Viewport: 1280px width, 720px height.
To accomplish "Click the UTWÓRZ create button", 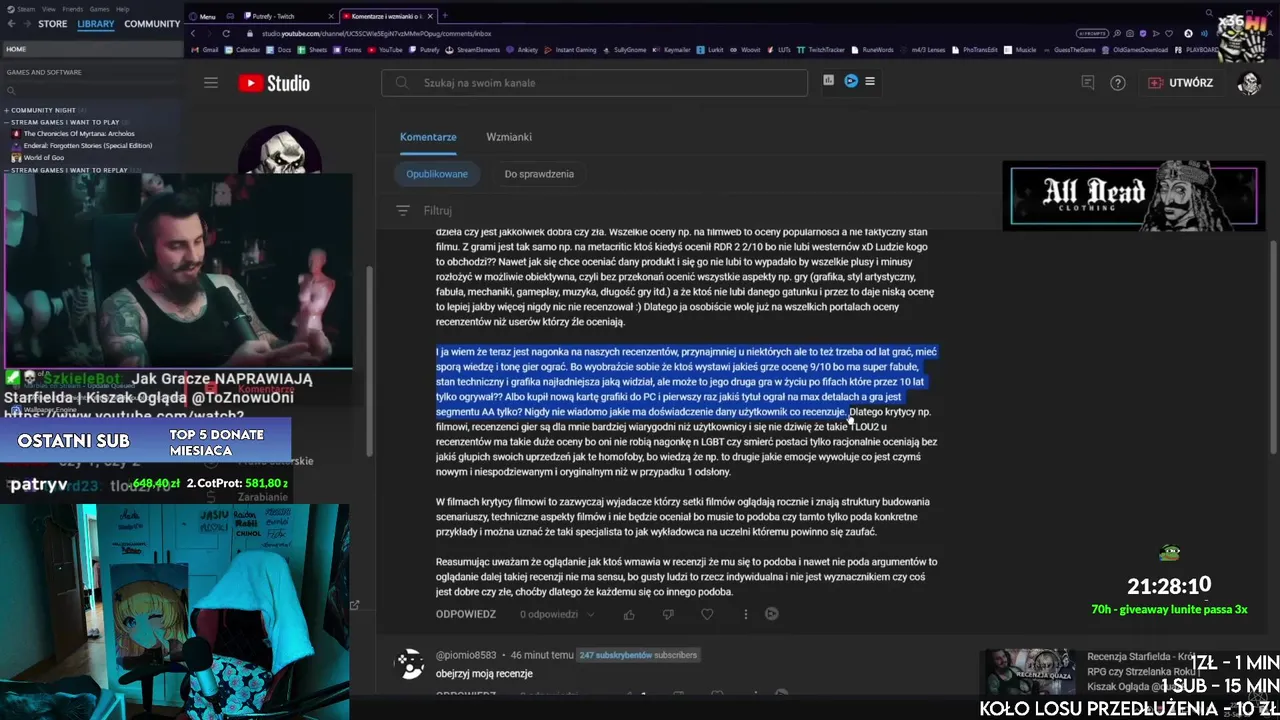I will coord(1181,83).
